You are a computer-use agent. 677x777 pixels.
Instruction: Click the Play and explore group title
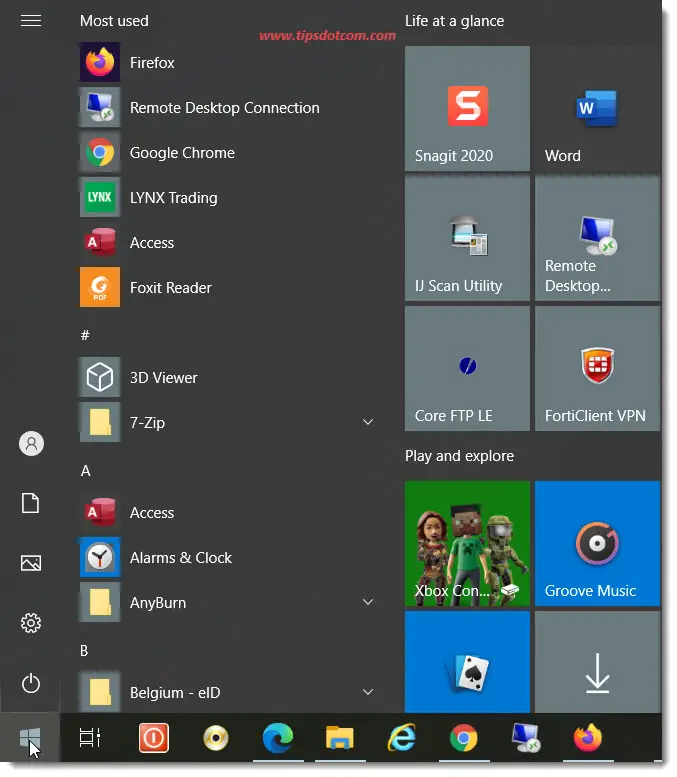tap(459, 456)
